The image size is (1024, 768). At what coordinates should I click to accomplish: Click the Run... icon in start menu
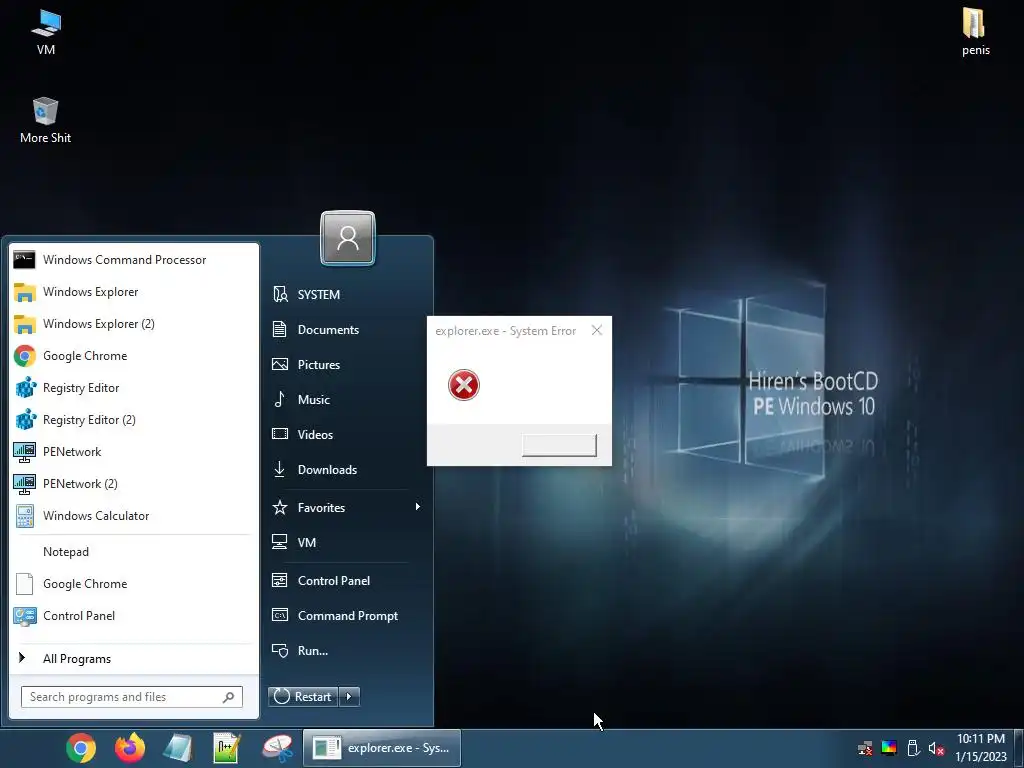pos(280,650)
